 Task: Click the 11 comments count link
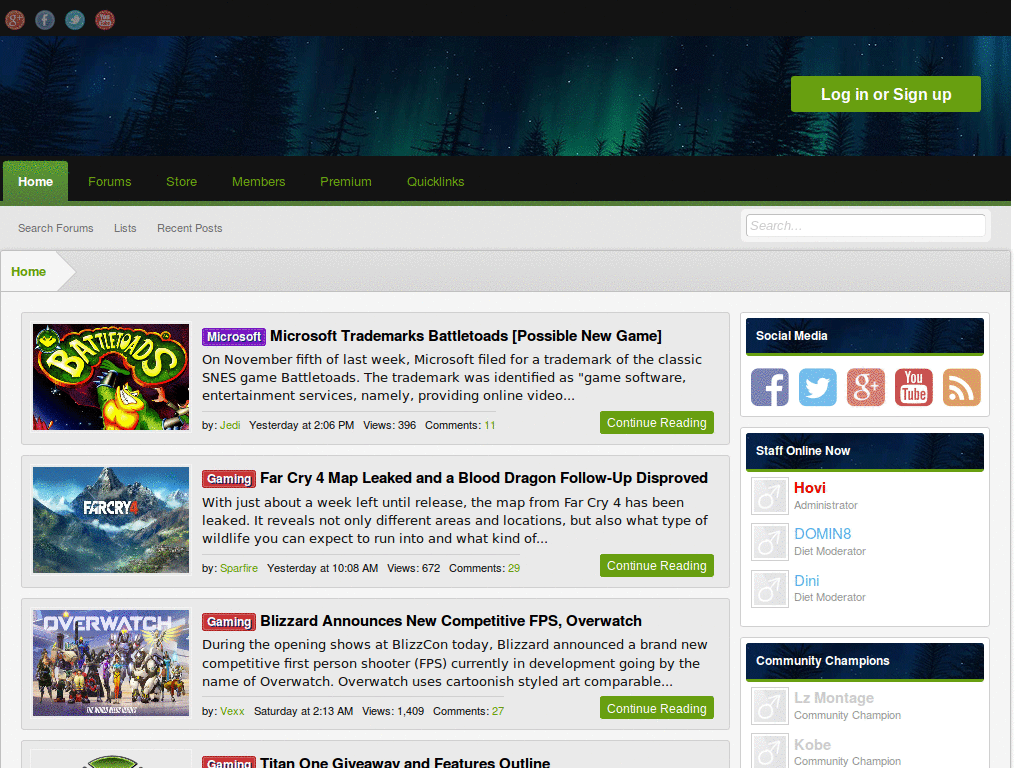click(x=490, y=425)
